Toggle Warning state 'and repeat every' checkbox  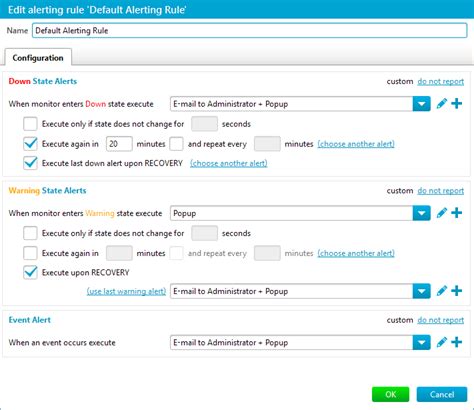(176, 253)
